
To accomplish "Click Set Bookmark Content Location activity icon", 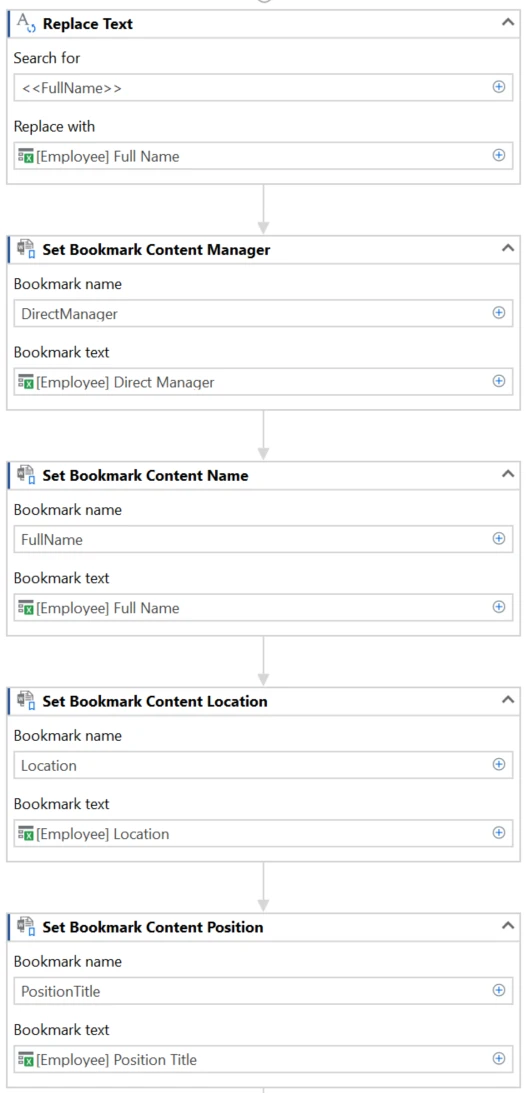I will (x=27, y=701).
